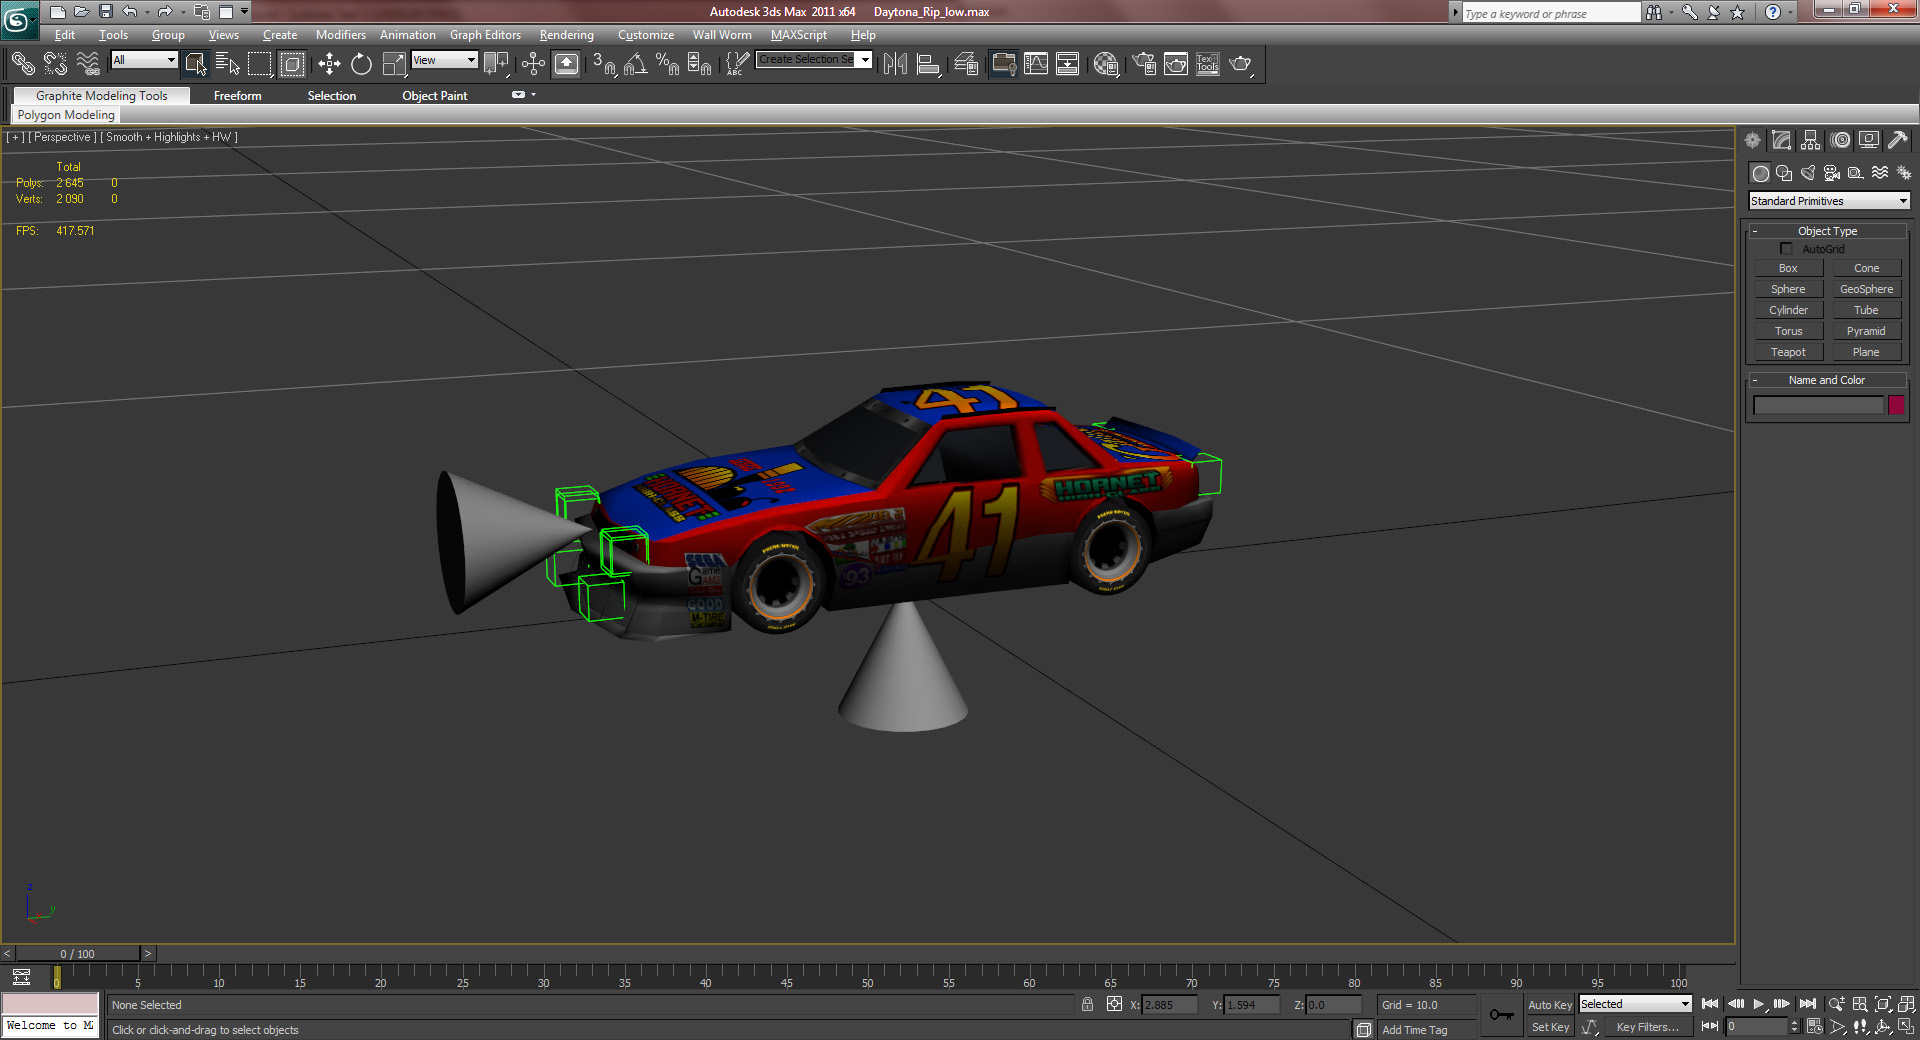Screen dimensions: 1920x1040
Task: Activate the Select Object arrow tool
Action: (x=196, y=64)
